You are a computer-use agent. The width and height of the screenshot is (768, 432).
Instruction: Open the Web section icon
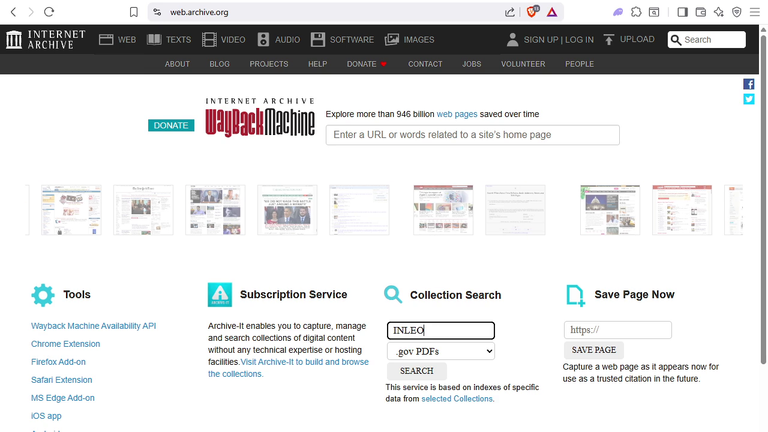pyautogui.click(x=106, y=40)
